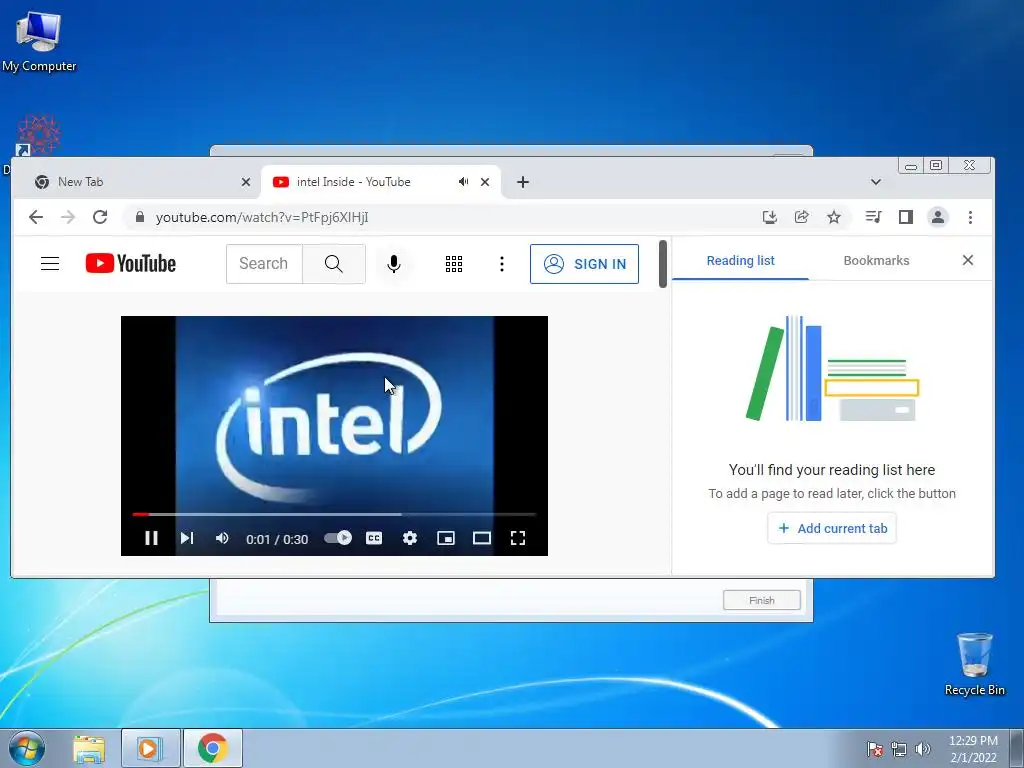The width and height of the screenshot is (1024, 768).
Task: Turn on closed captions
Action: [374, 538]
